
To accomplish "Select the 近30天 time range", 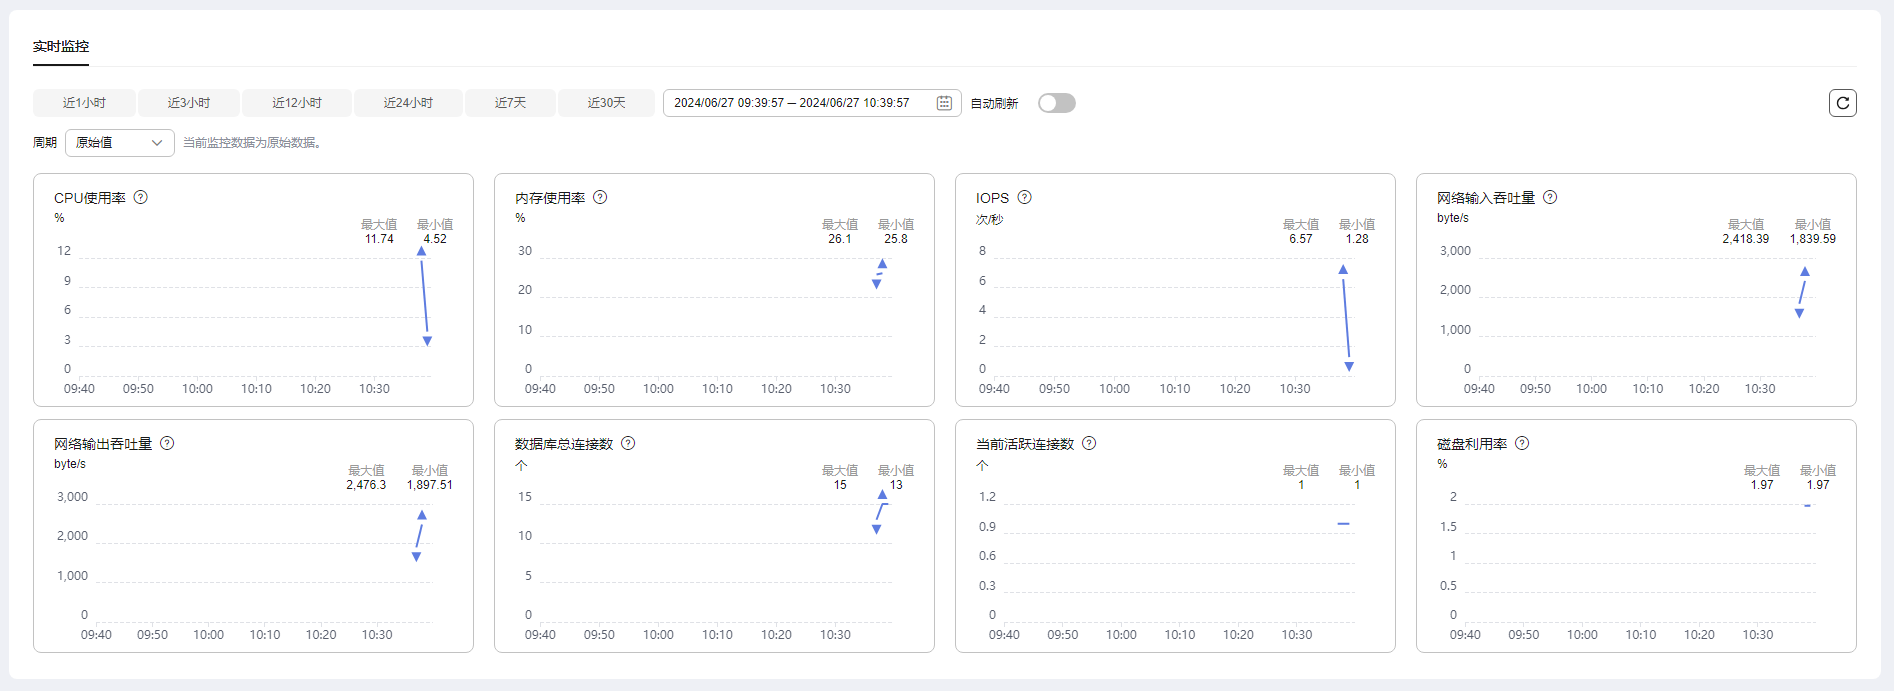I will click(606, 103).
